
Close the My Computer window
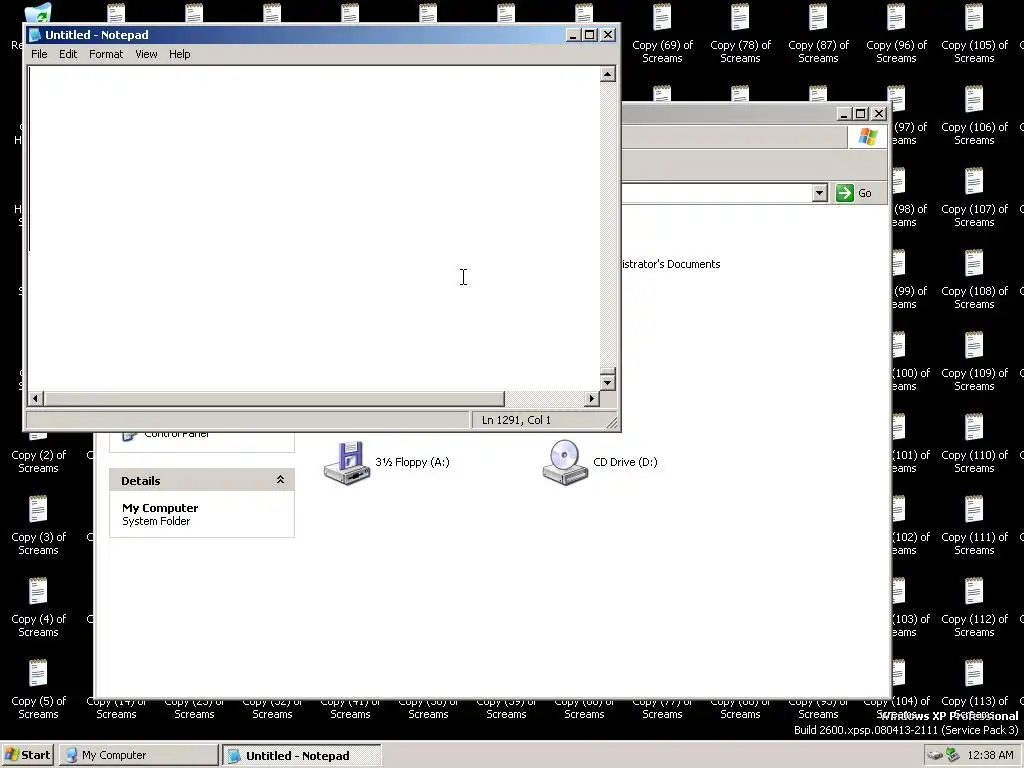click(x=879, y=114)
